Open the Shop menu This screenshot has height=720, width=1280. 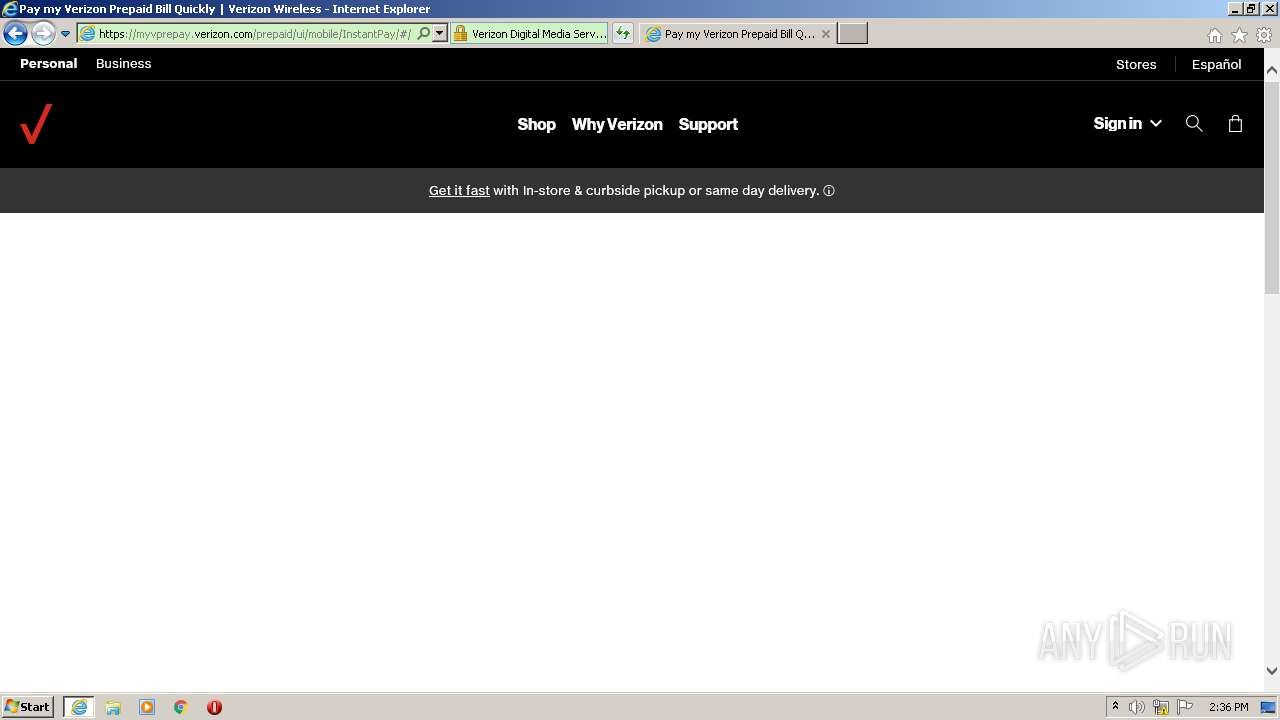coord(536,124)
